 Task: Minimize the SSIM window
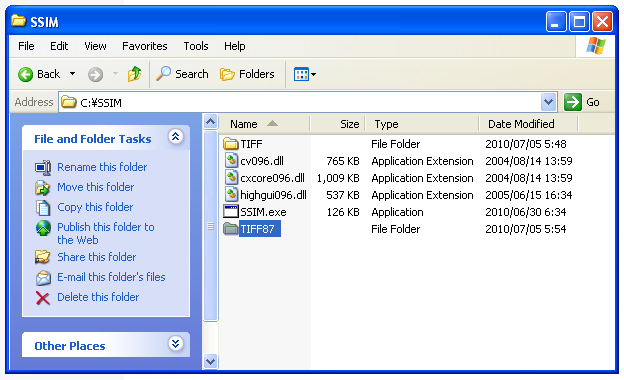pos(556,21)
